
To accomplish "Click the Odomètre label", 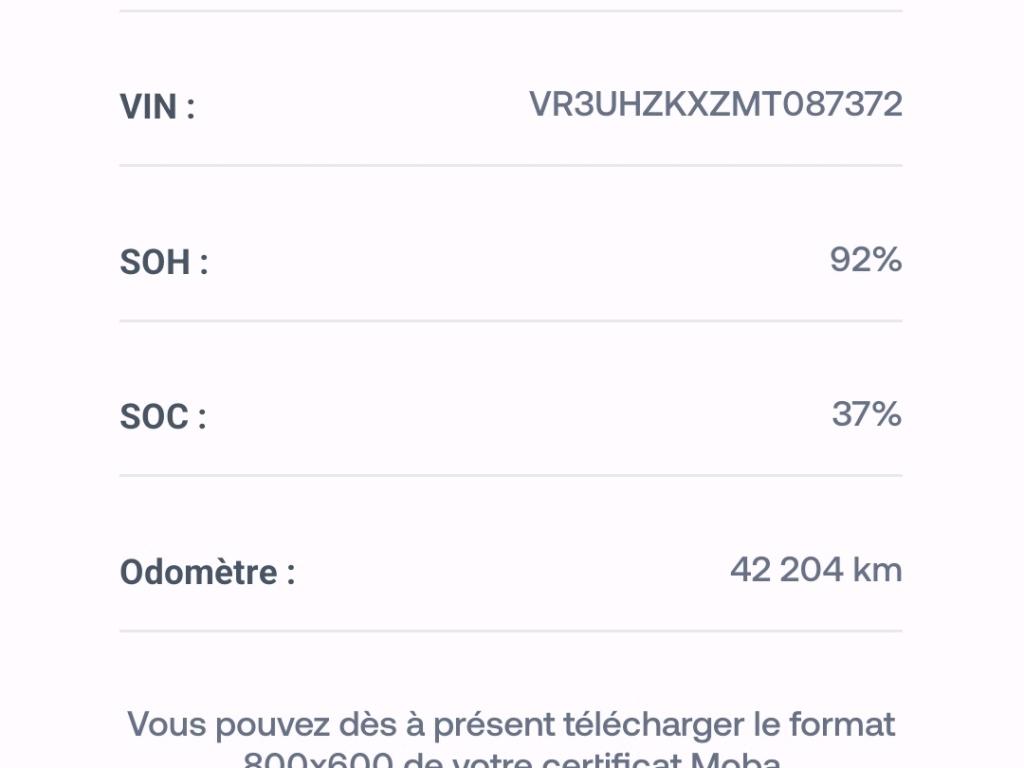I will (207, 572).
